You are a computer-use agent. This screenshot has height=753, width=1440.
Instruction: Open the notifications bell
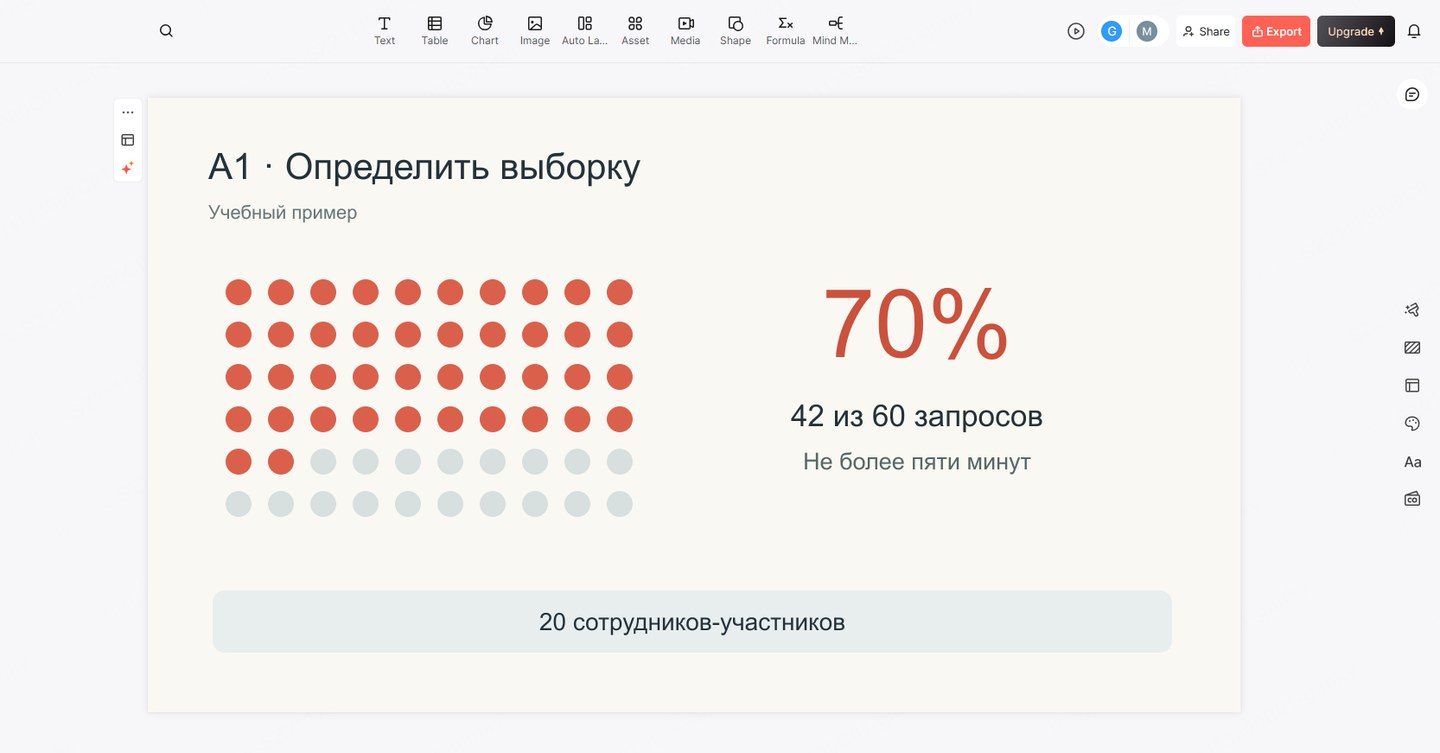click(x=1414, y=31)
